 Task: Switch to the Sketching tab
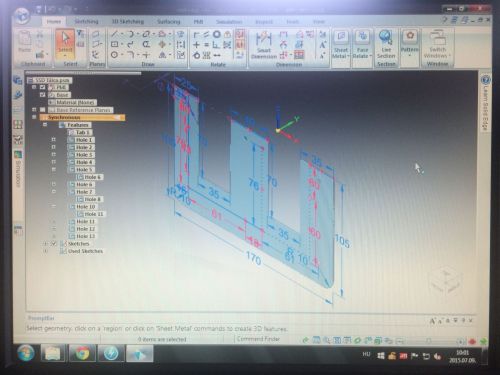[86, 22]
